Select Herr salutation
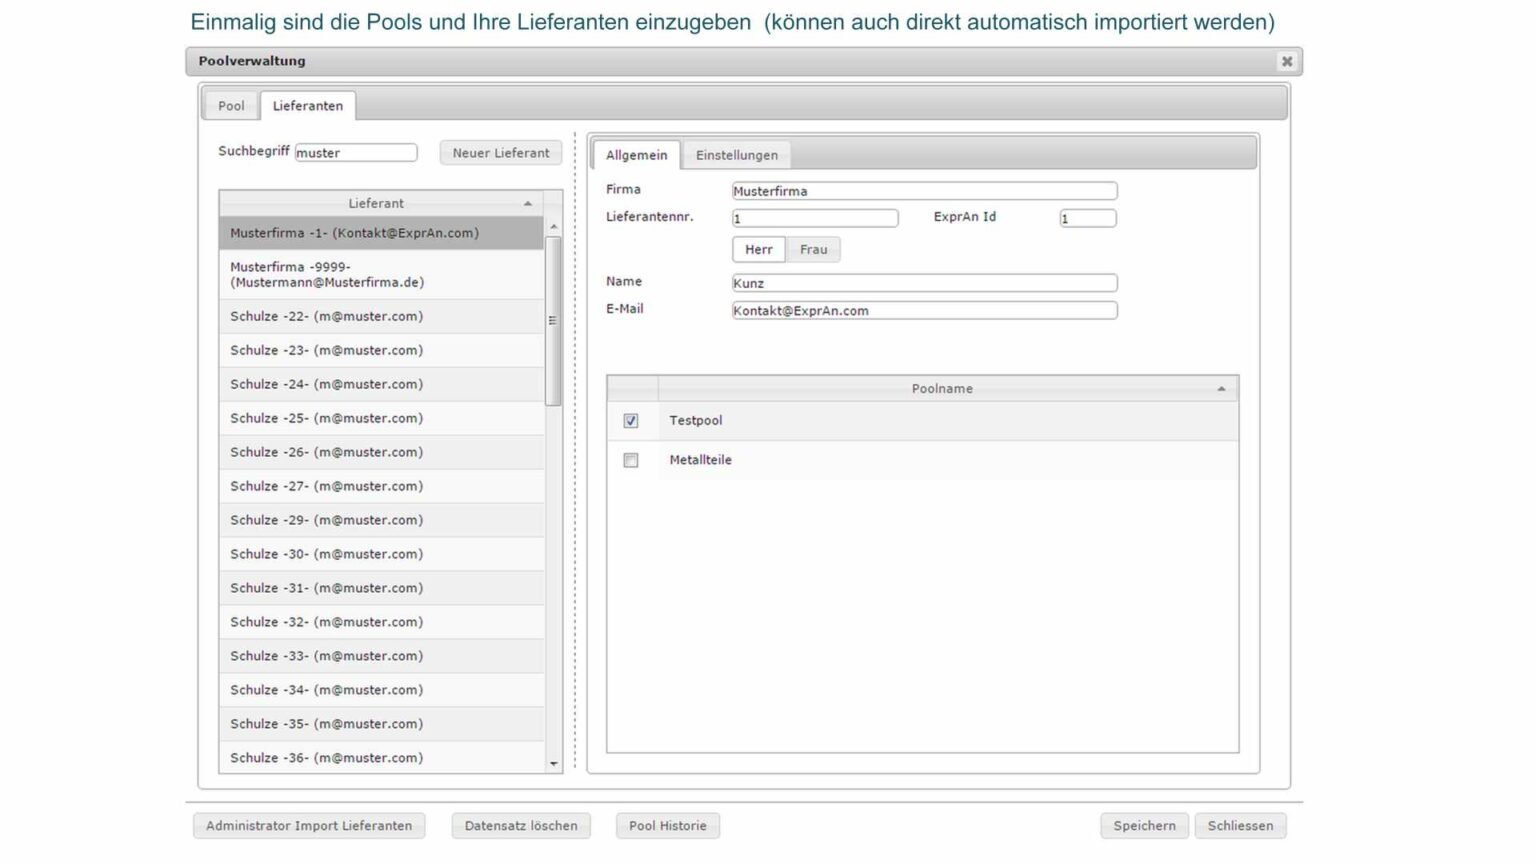The width and height of the screenshot is (1536, 864). pyautogui.click(x=758, y=250)
